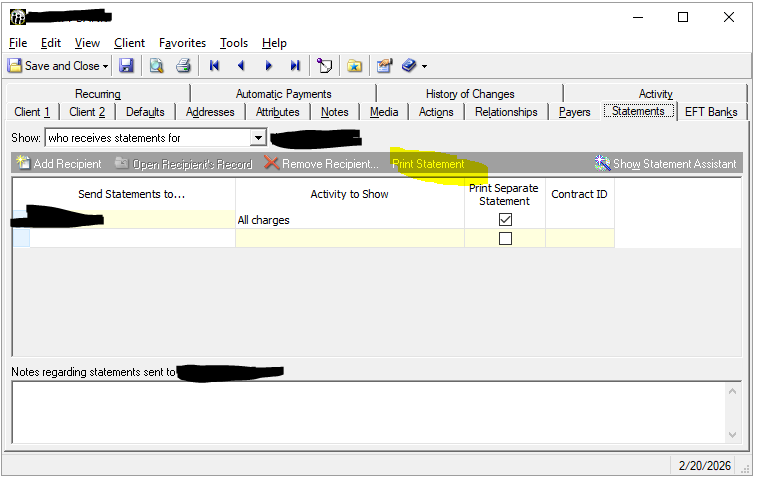The image size is (759, 483).
Task: Click the empty recipient cell in second row
Action: point(132,239)
